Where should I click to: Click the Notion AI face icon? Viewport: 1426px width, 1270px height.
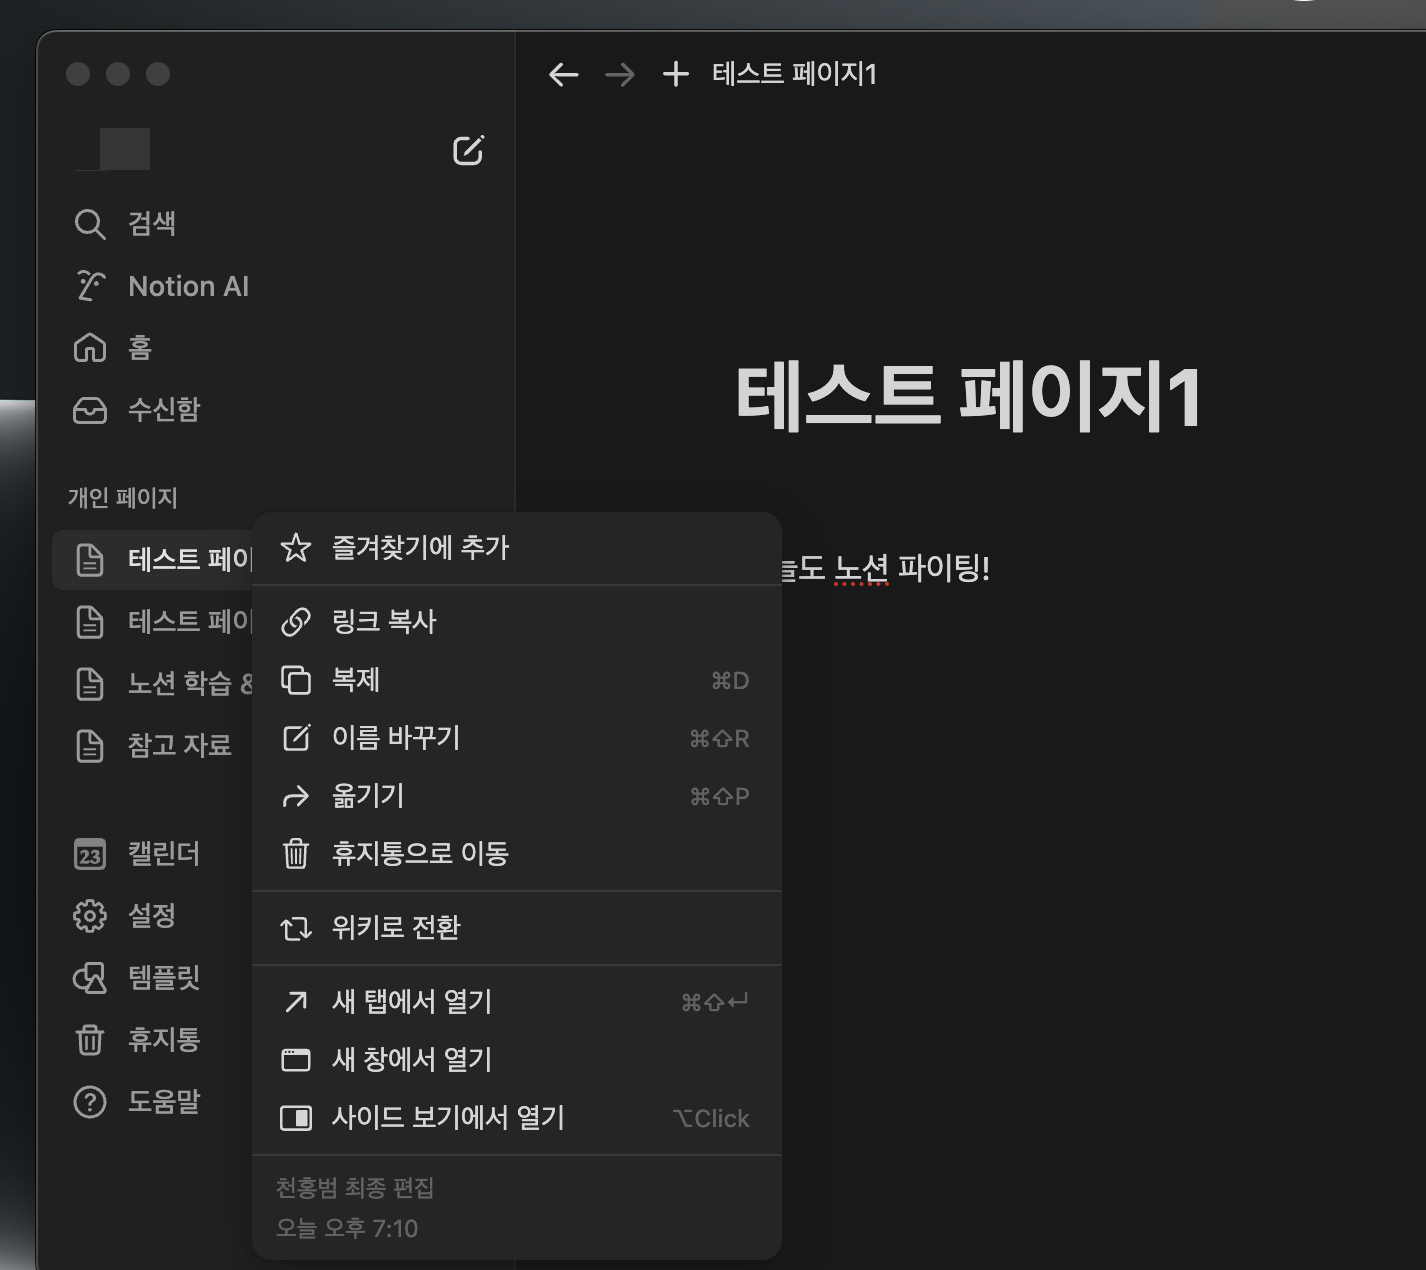point(90,286)
